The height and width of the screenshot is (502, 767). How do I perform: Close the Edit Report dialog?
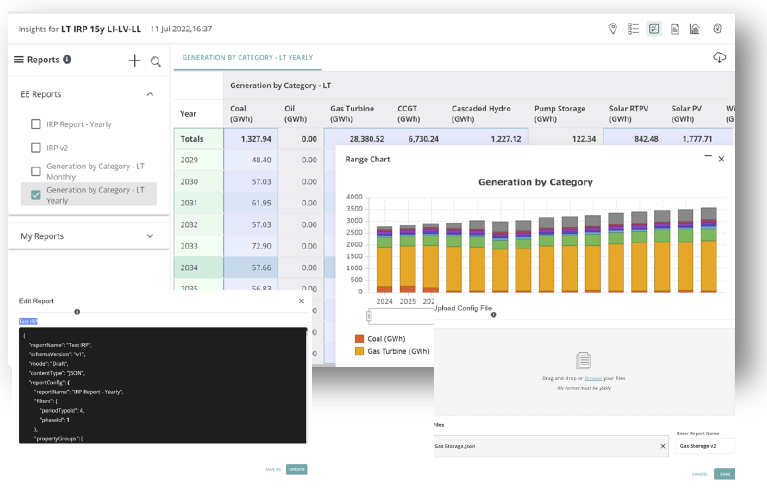(x=301, y=301)
